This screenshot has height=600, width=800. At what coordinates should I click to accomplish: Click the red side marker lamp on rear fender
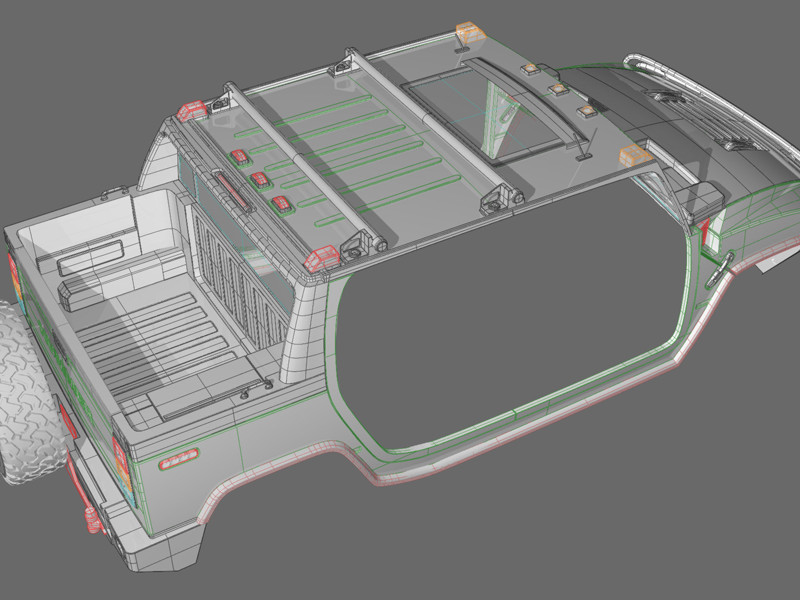[x=177, y=459]
